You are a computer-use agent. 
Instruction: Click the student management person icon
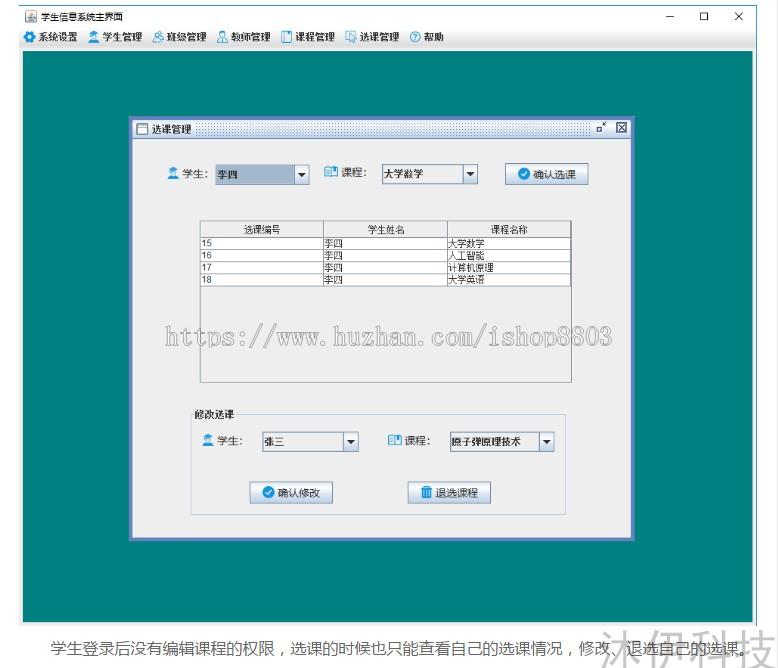coord(93,37)
